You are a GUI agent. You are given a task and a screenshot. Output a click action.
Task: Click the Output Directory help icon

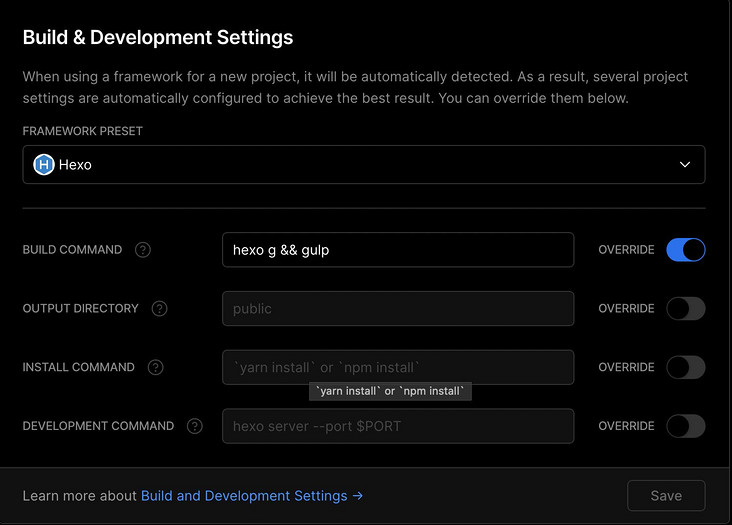(x=160, y=309)
